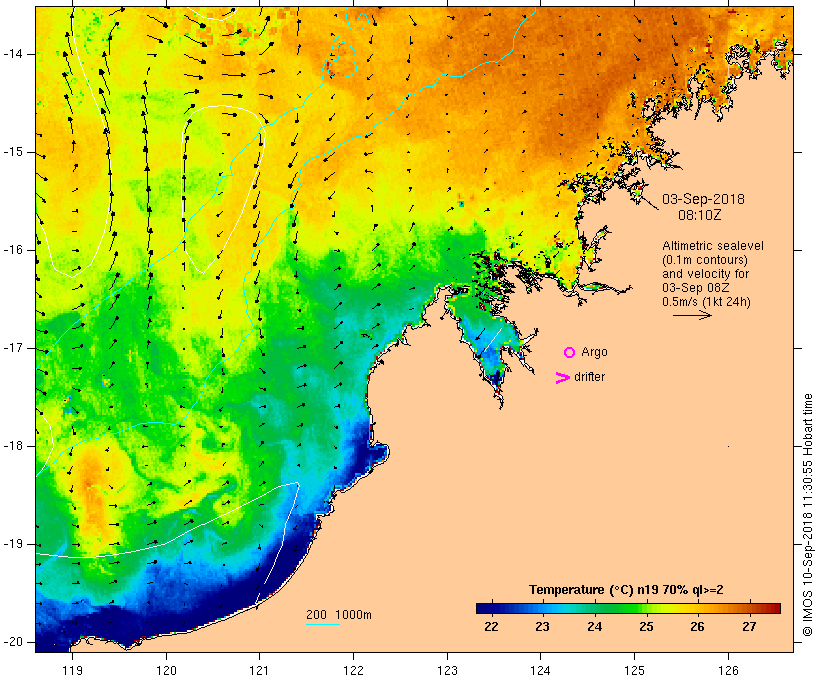Click the latitude label -14
This screenshot has height=680, width=820.
(x=12, y=54)
